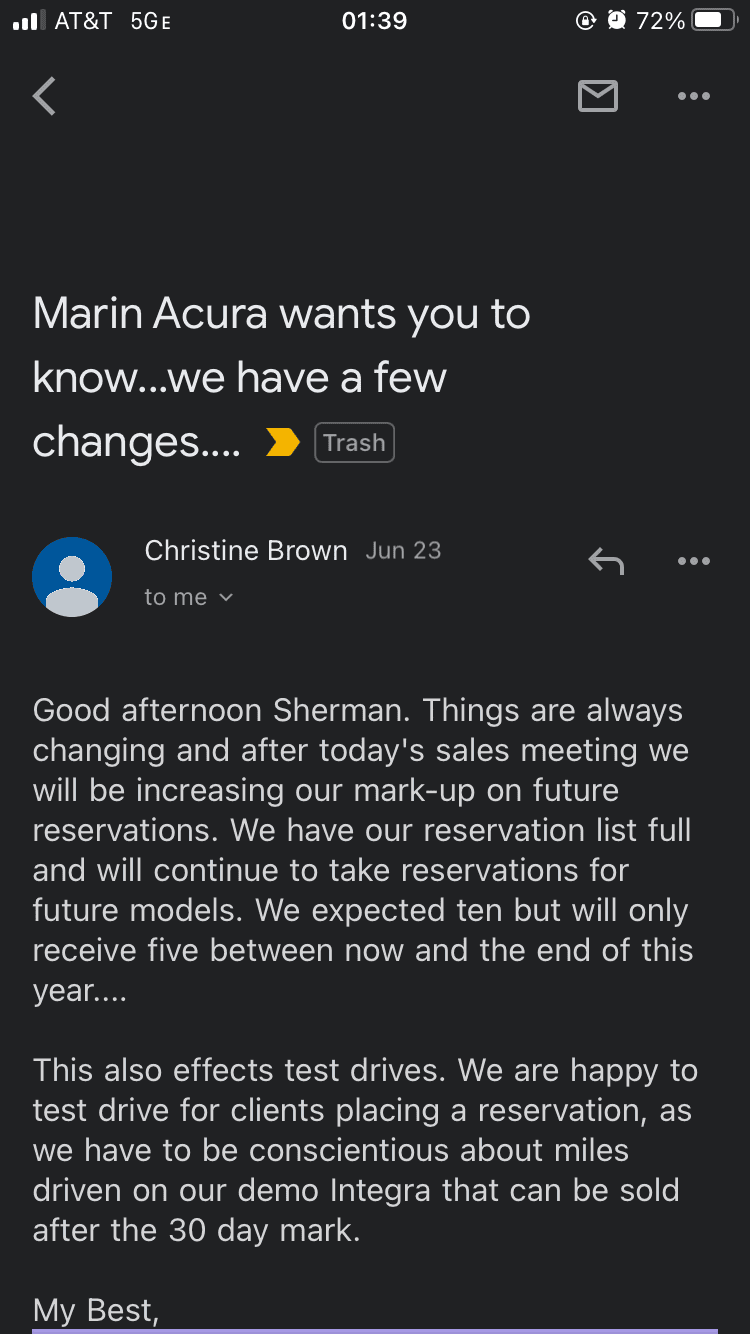
Task: Toggle the yellow importance marker
Action: coord(283,443)
